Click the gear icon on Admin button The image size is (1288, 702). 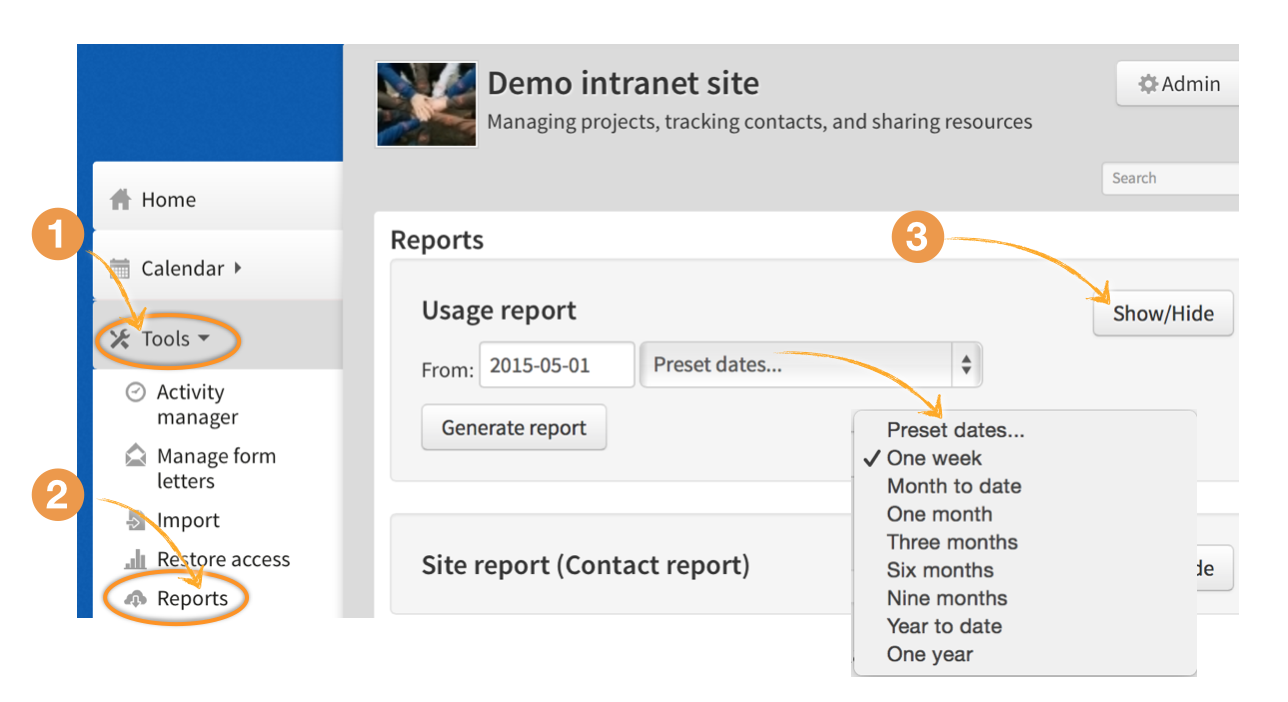click(1148, 84)
